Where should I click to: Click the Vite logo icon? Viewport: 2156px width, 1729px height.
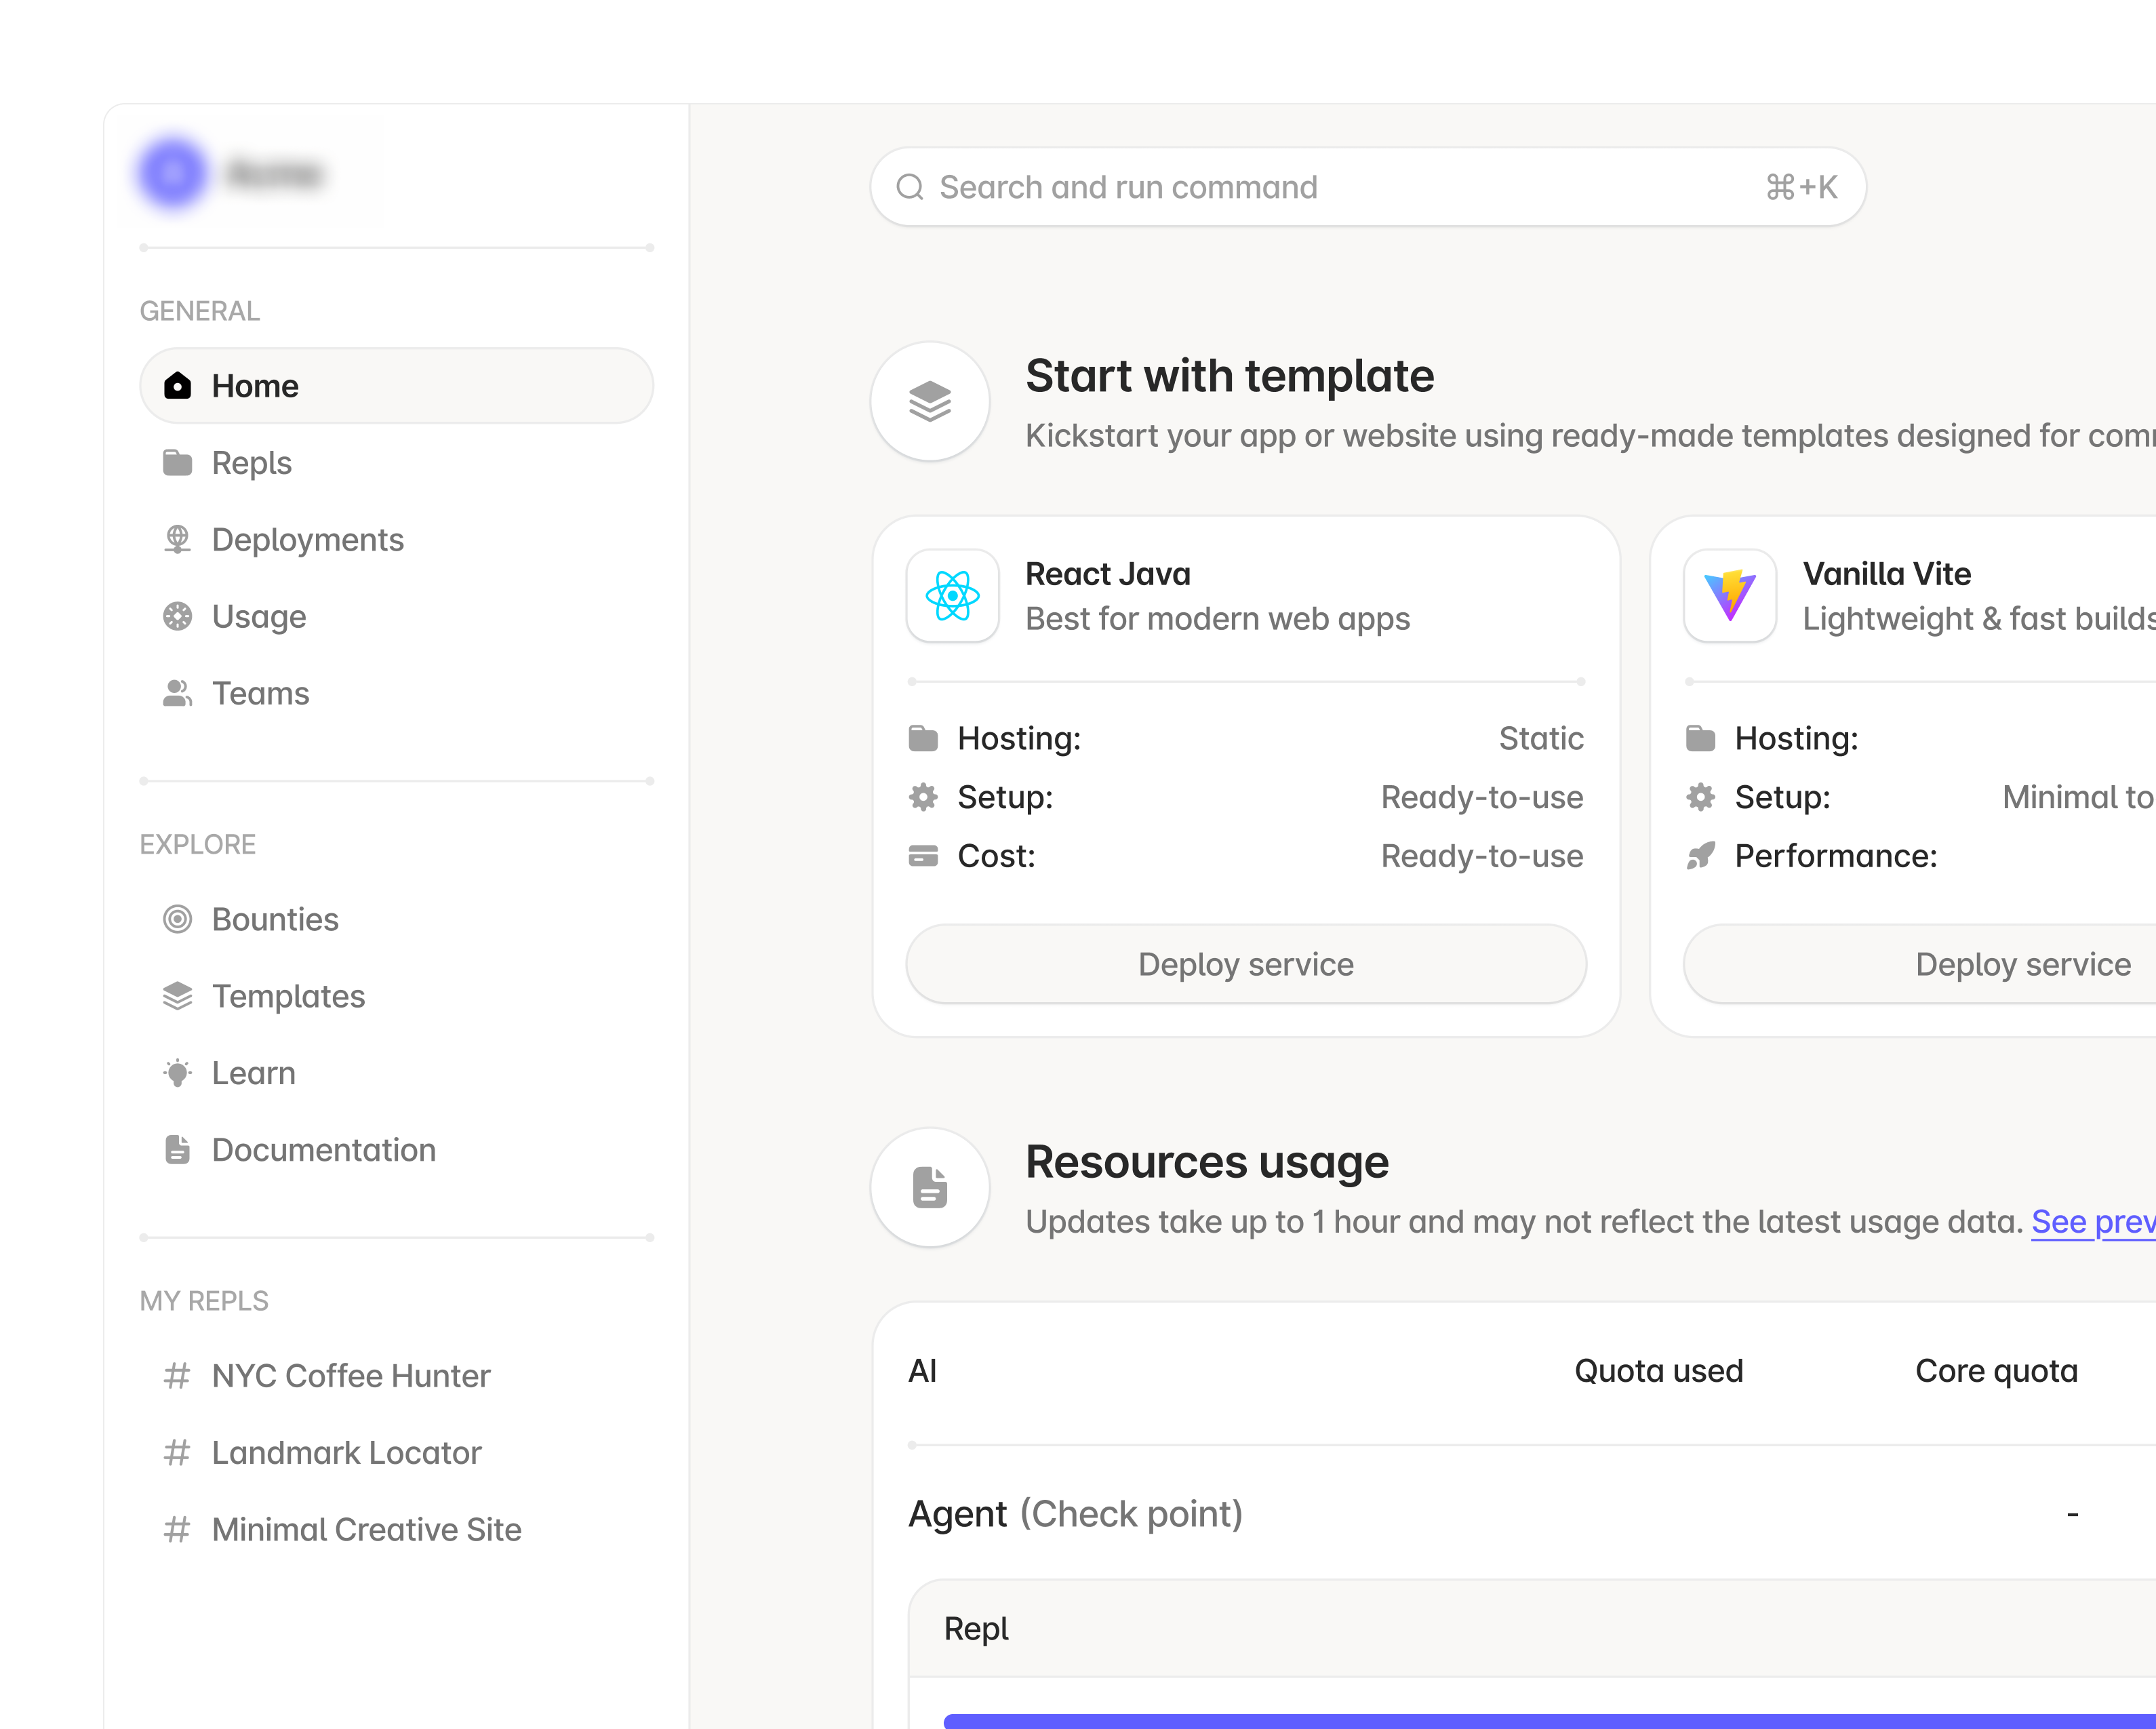tap(1730, 596)
